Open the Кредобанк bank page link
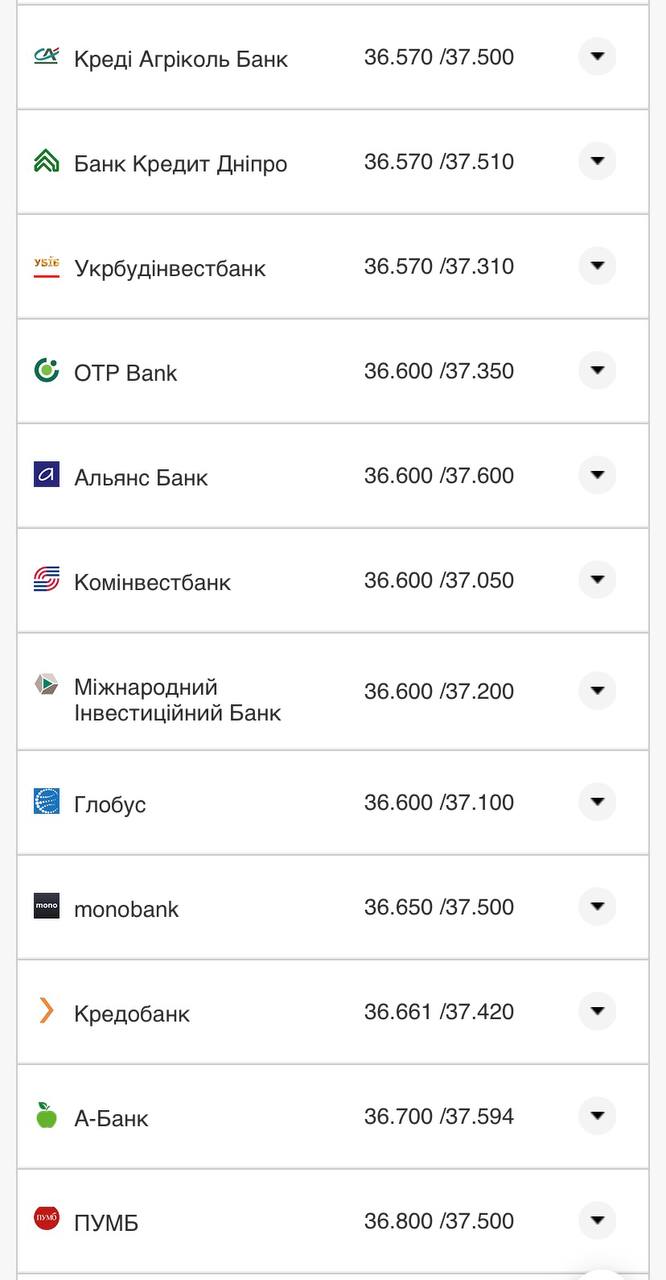Image resolution: width=666 pixels, height=1280 pixels. pyautogui.click(x=132, y=1013)
